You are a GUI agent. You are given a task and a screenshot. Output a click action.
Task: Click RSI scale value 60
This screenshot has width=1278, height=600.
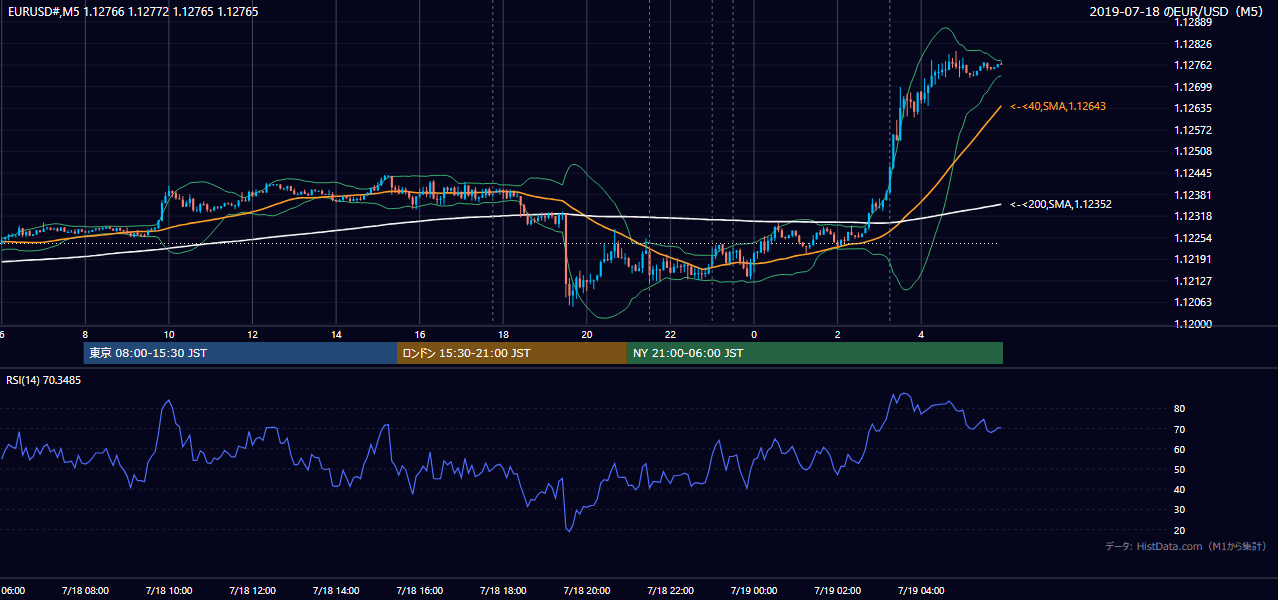1180,449
